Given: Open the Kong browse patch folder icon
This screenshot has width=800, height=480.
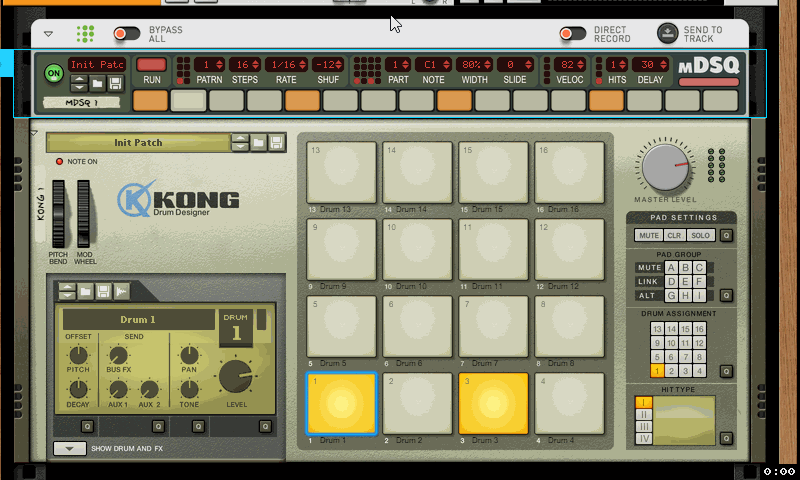Looking at the screenshot, I should tap(258, 142).
